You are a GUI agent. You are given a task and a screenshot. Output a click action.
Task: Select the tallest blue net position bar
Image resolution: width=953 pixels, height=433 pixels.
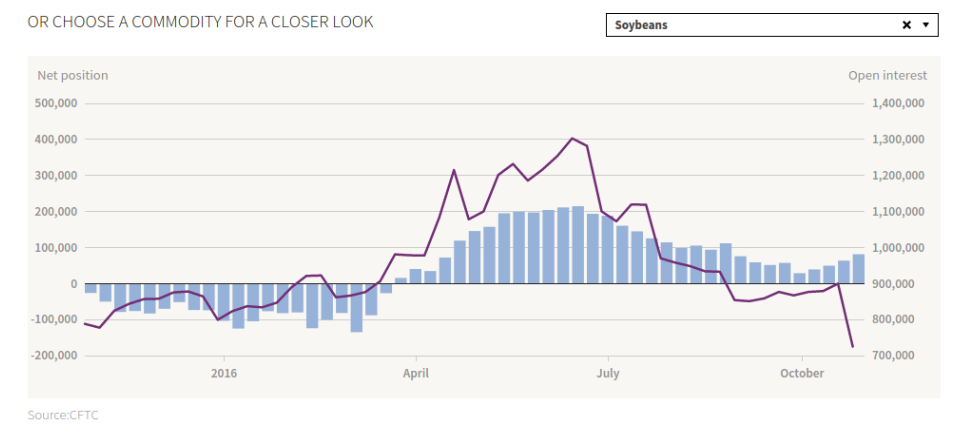[x=578, y=245]
